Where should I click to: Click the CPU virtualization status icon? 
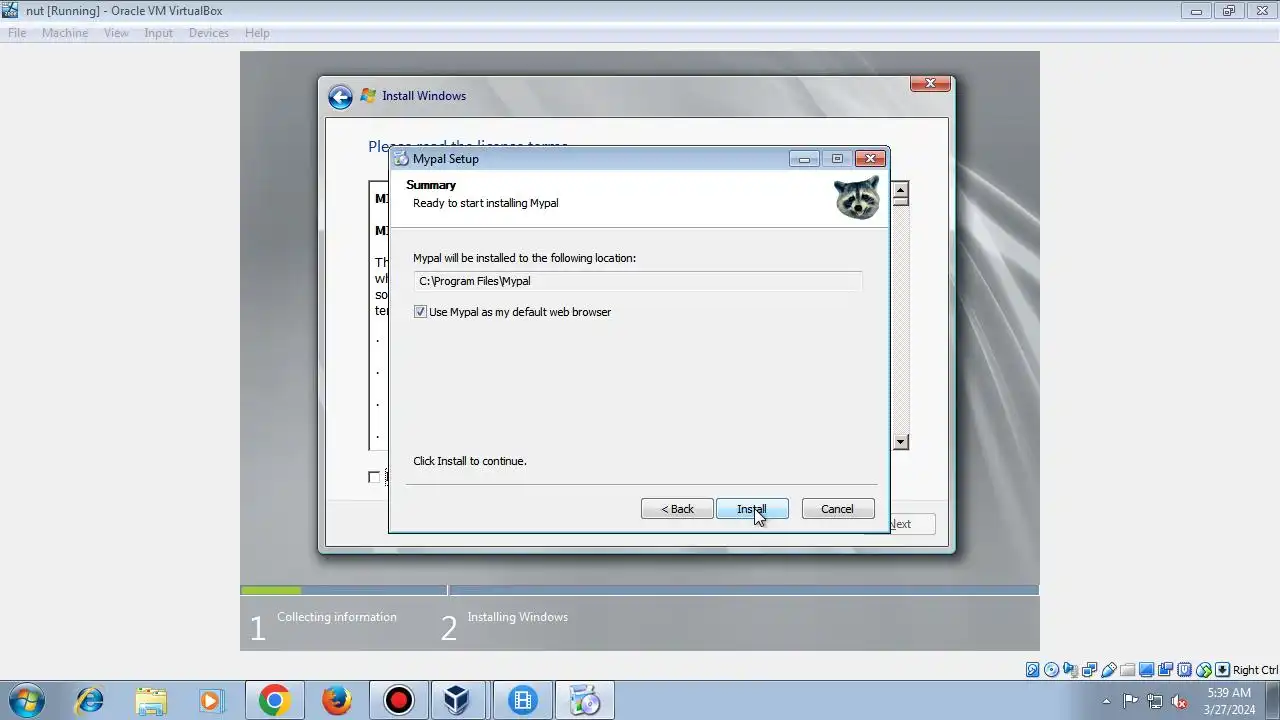pos(1185,670)
